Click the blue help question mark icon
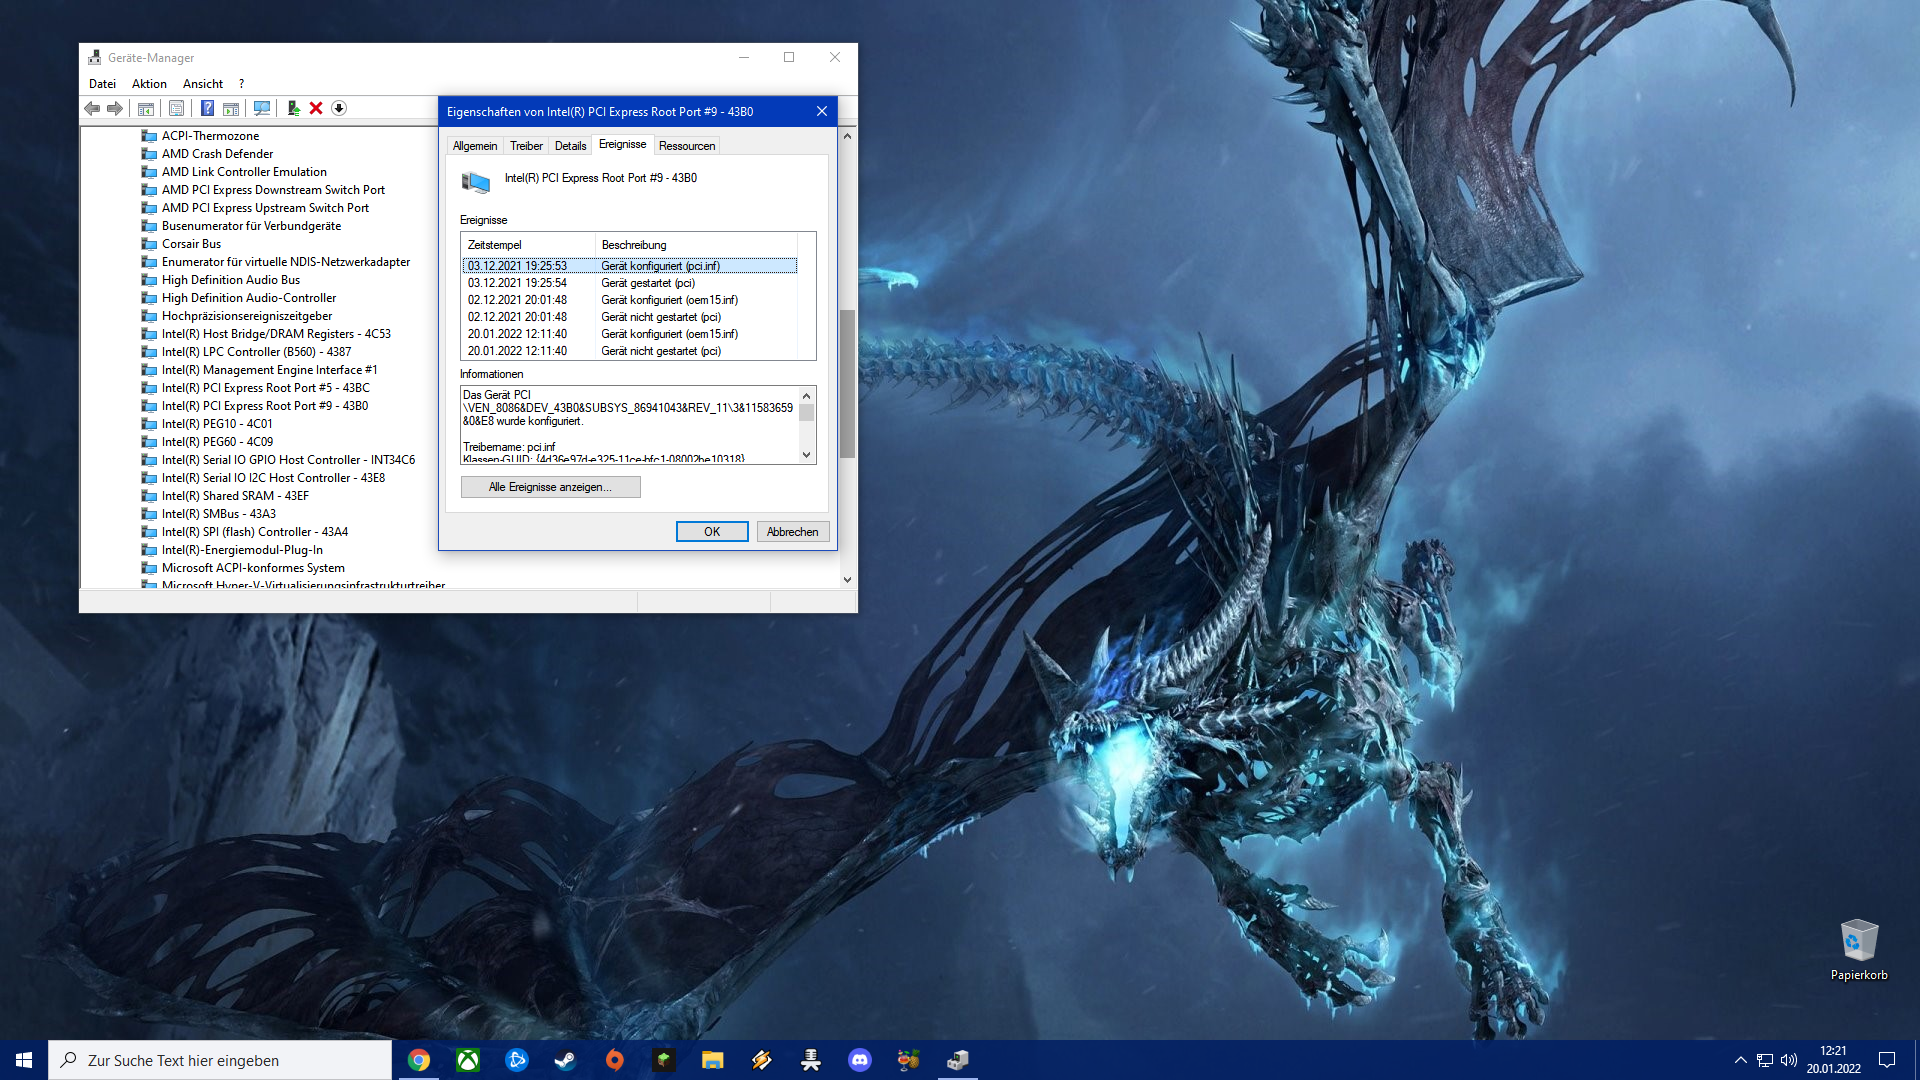Image resolution: width=1920 pixels, height=1080 pixels. [207, 108]
